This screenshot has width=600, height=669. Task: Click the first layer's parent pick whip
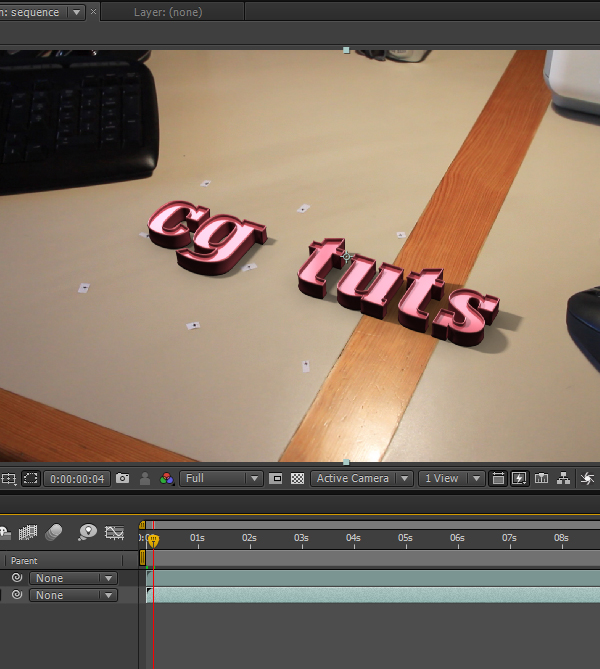tap(17, 577)
